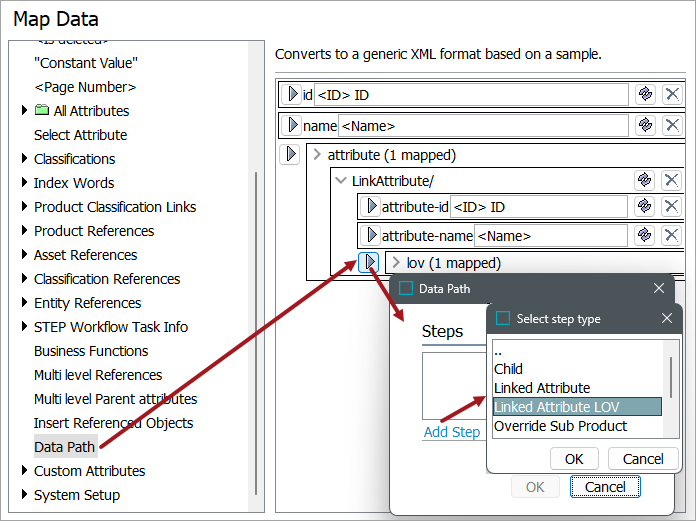Select Override Sub Product step type

coord(577,426)
